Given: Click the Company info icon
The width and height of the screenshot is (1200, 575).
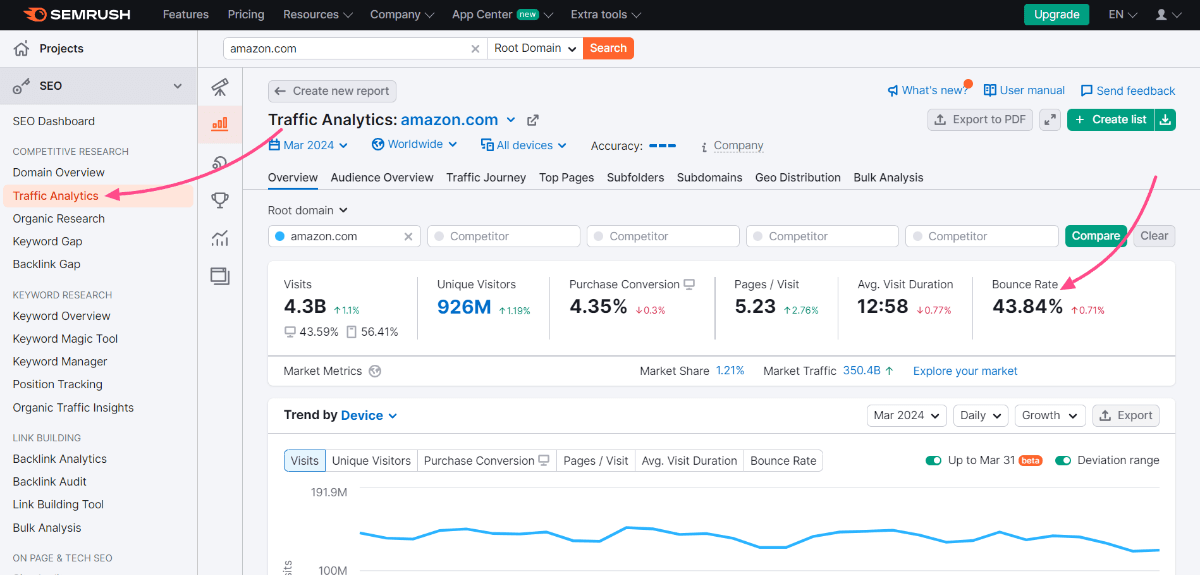Looking at the screenshot, I should (x=704, y=146).
